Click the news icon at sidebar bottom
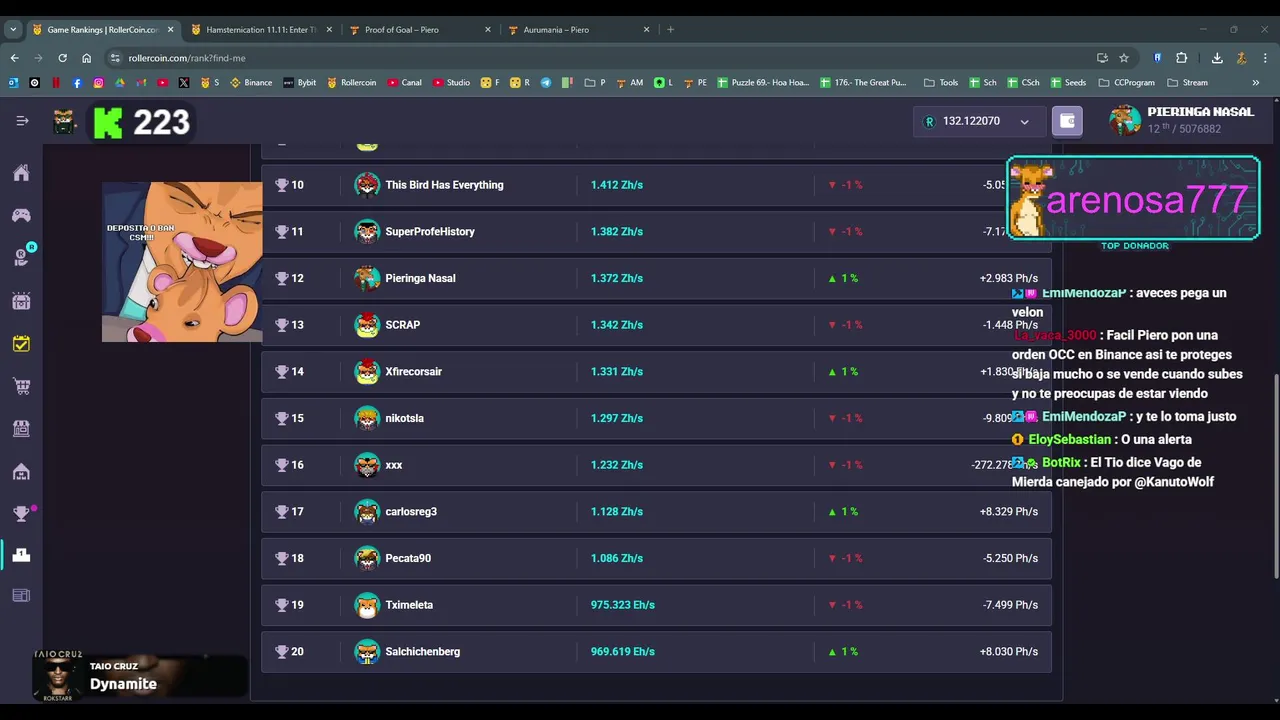The width and height of the screenshot is (1280, 720). 21,596
